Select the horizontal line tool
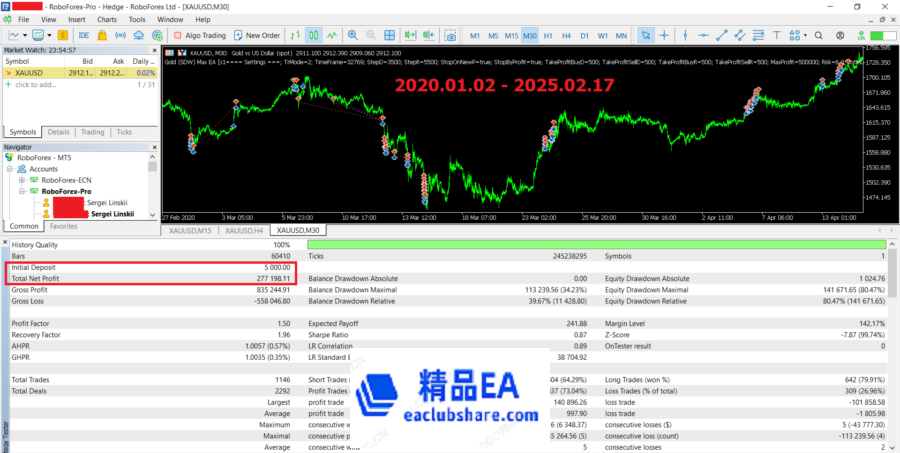Viewport: 900px width, 453px height. [x=704, y=36]
